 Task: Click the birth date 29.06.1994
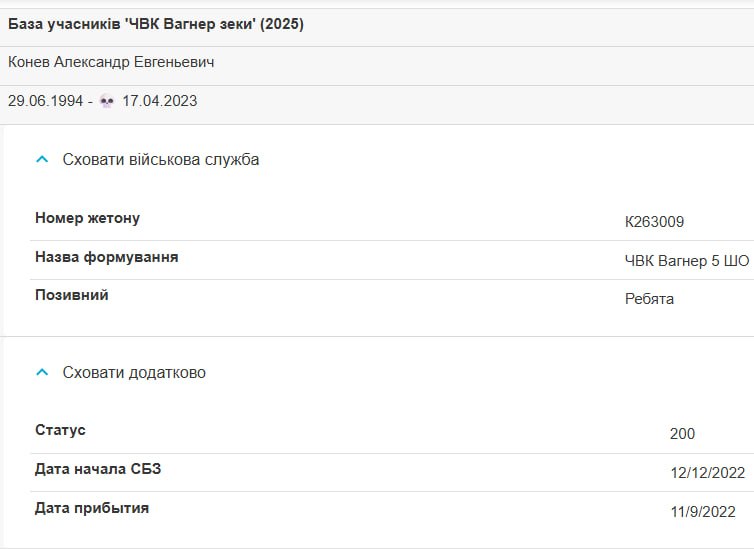(x=46, y=101)
